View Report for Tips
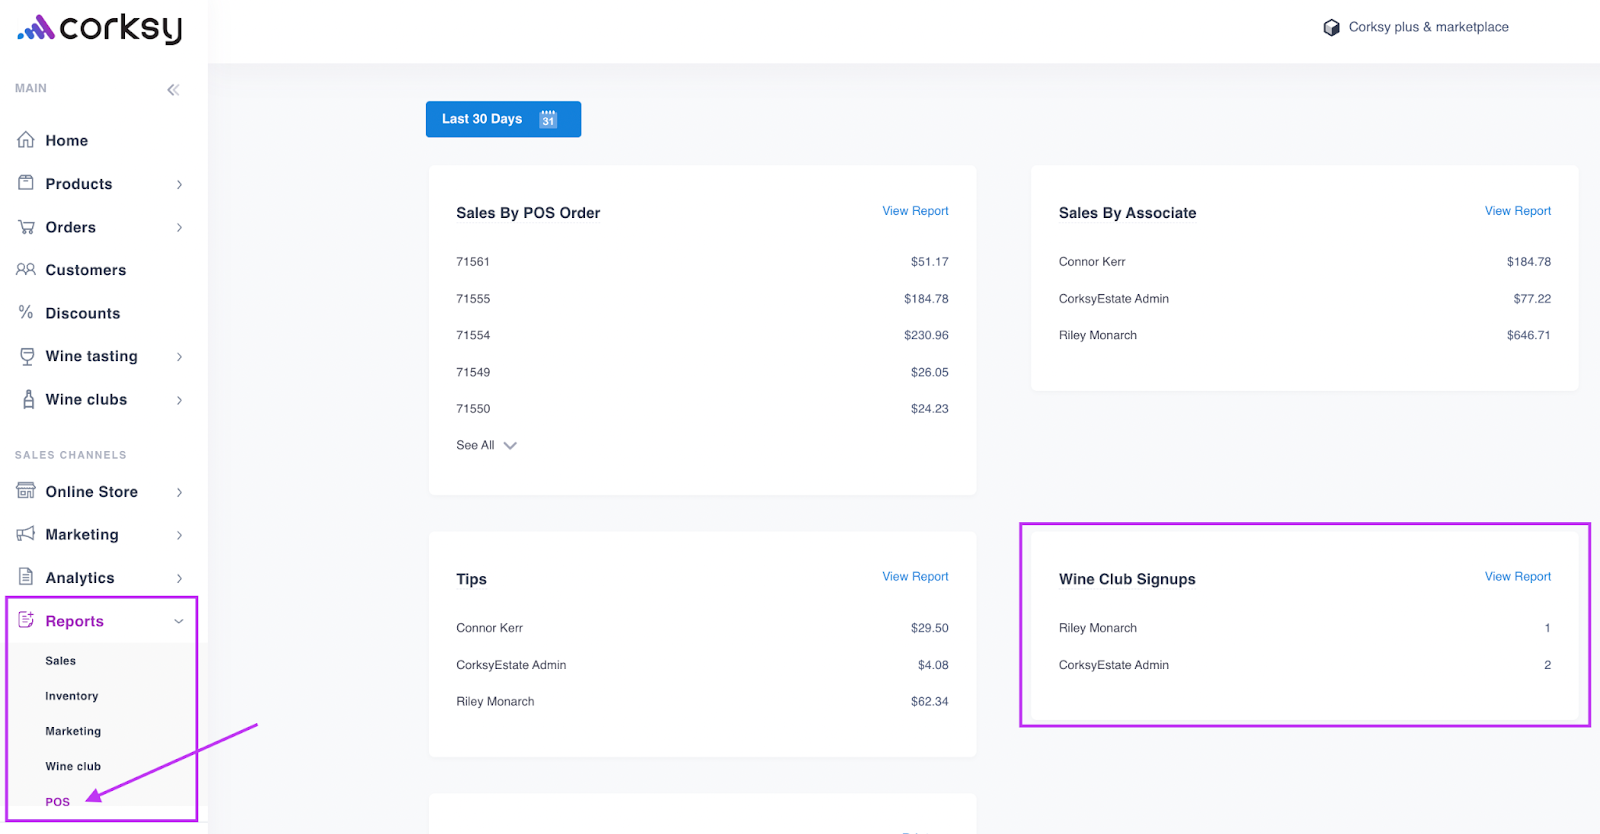 click(915, 577)
